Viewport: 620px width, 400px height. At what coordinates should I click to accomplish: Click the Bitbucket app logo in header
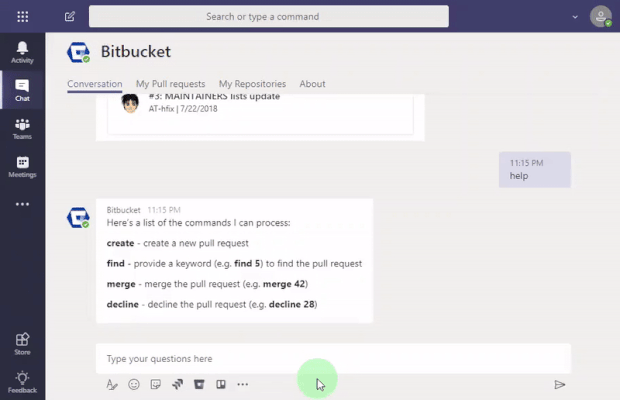78,53
